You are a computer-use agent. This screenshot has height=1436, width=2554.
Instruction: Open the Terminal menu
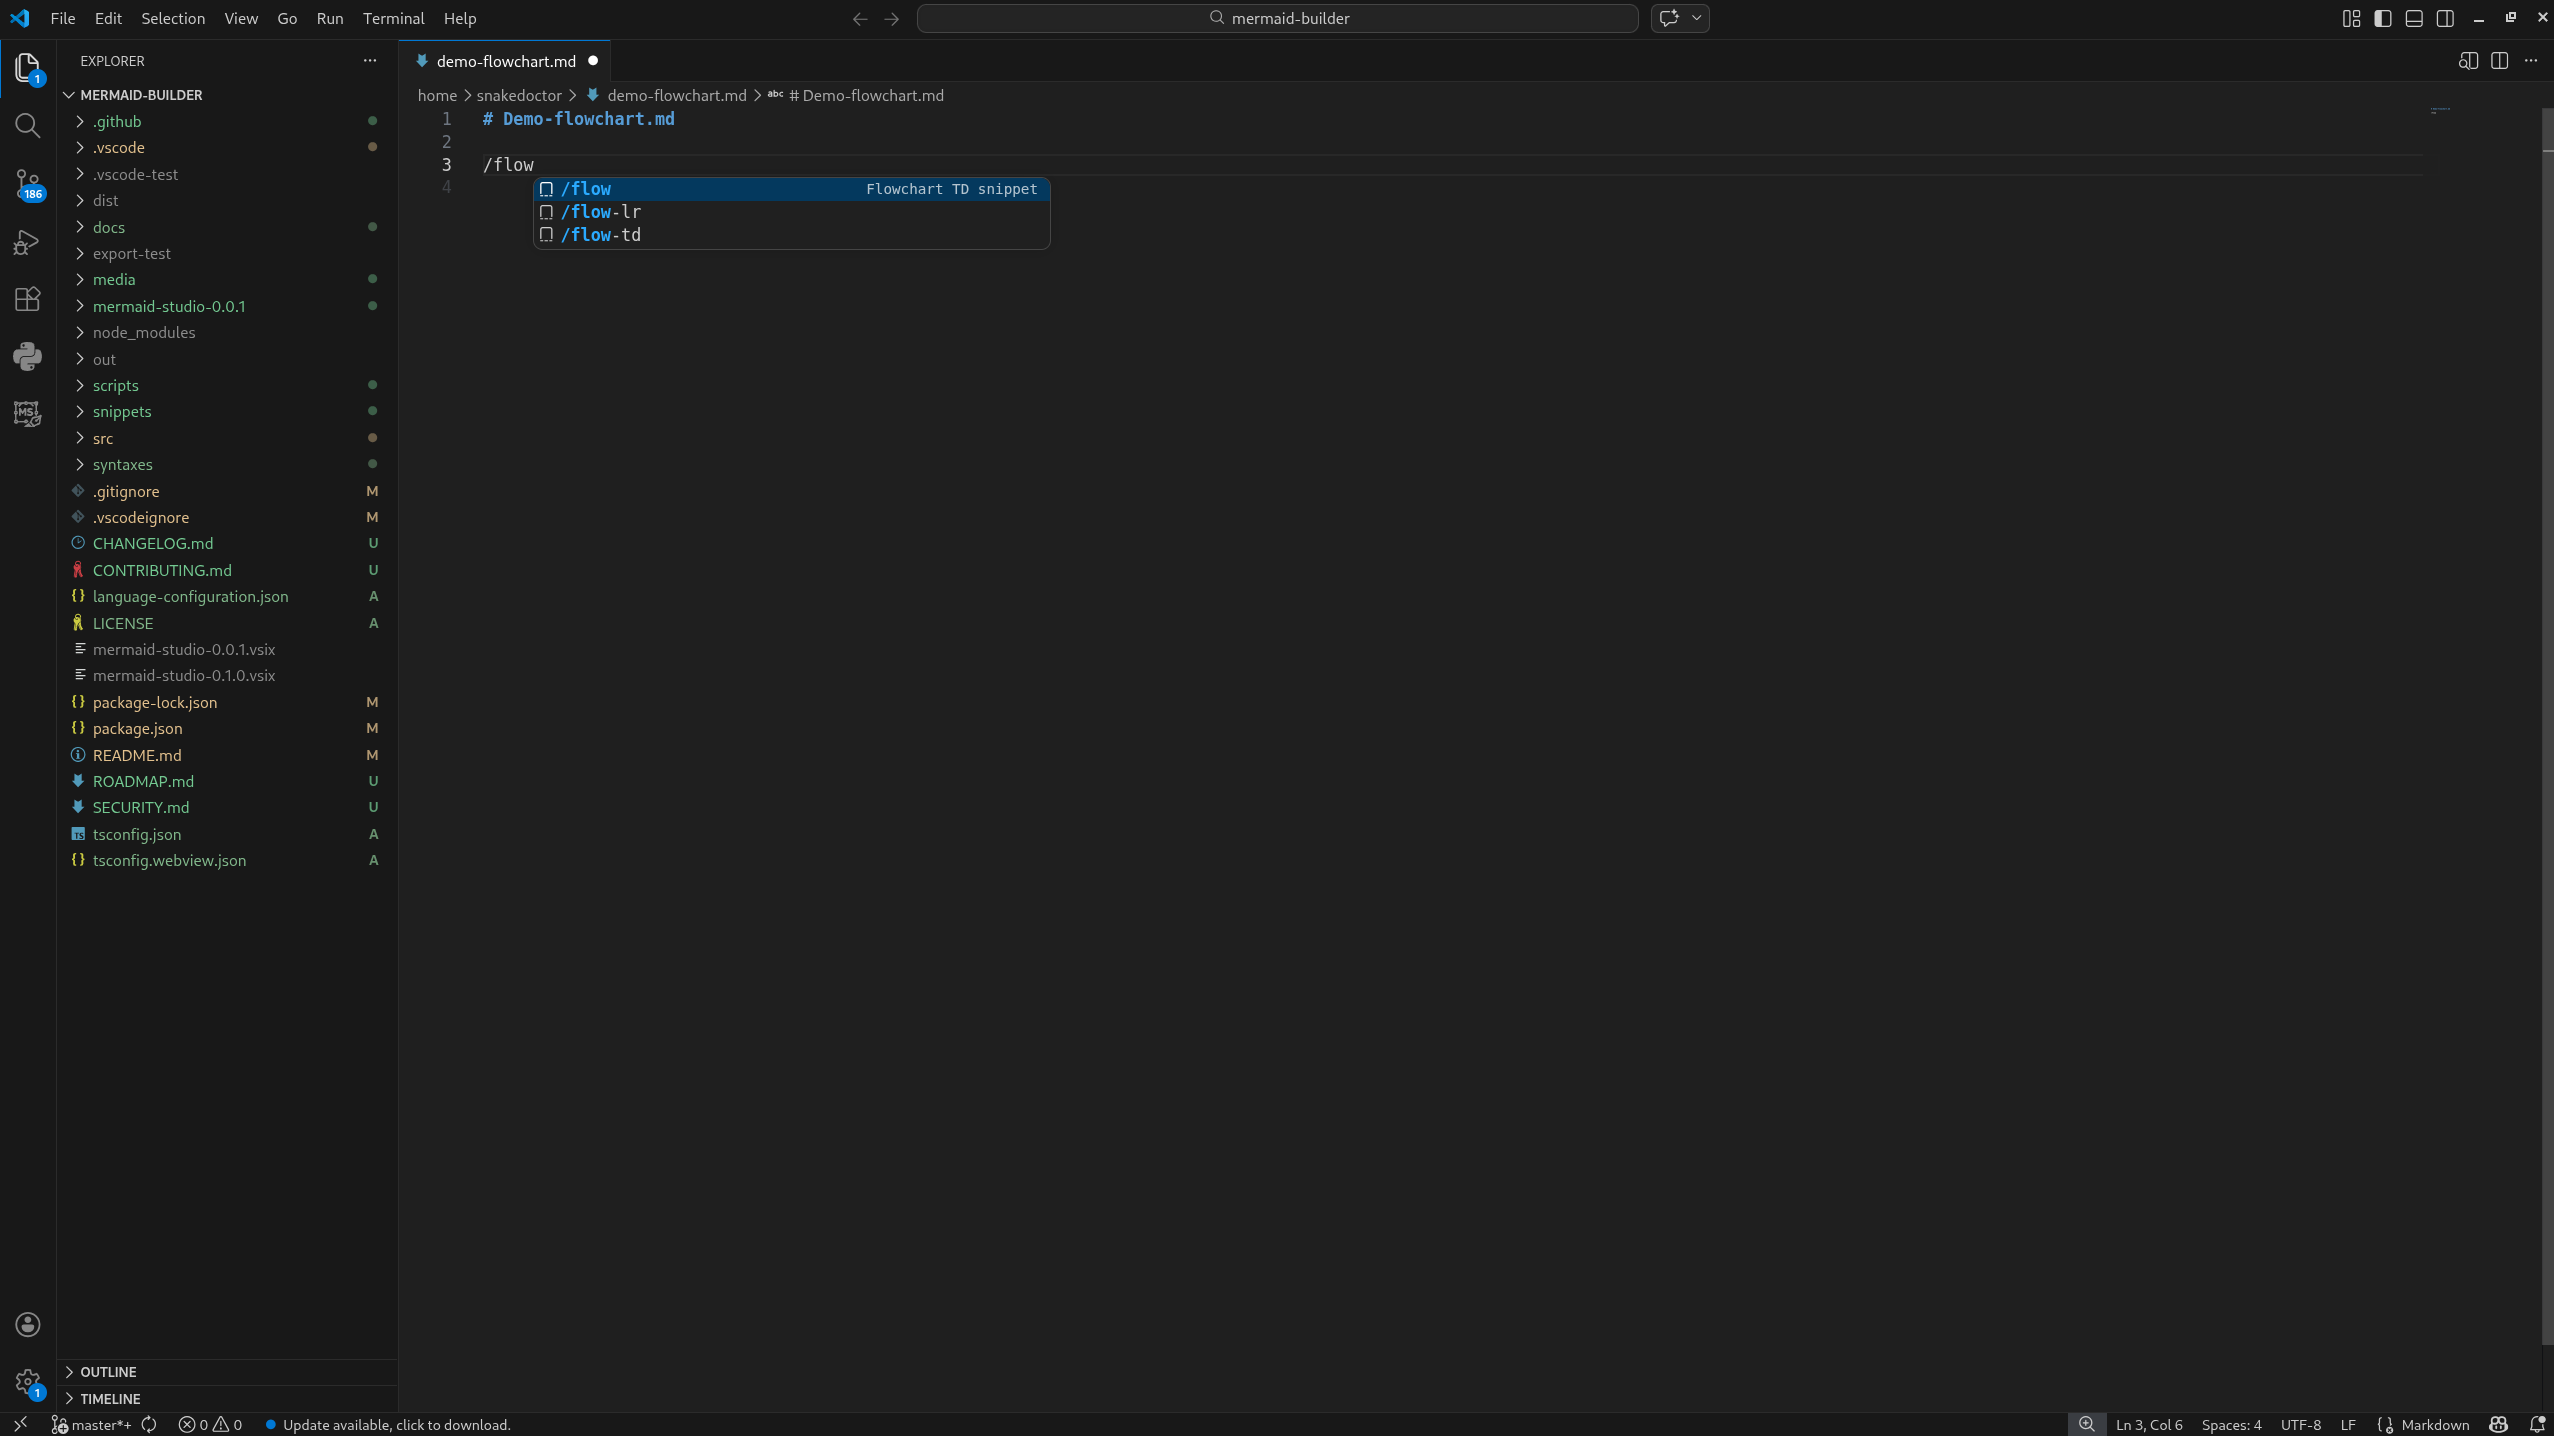coord(393,18)
